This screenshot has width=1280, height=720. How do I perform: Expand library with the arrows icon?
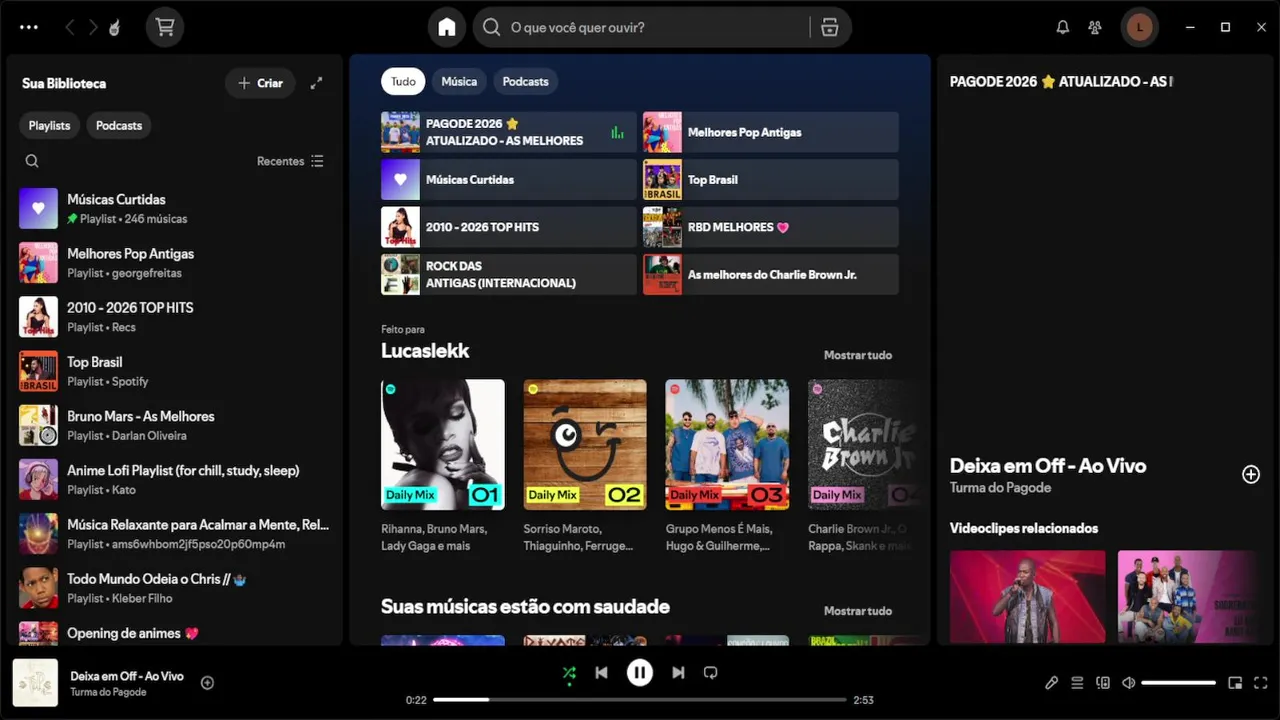[x=316, y=83]
